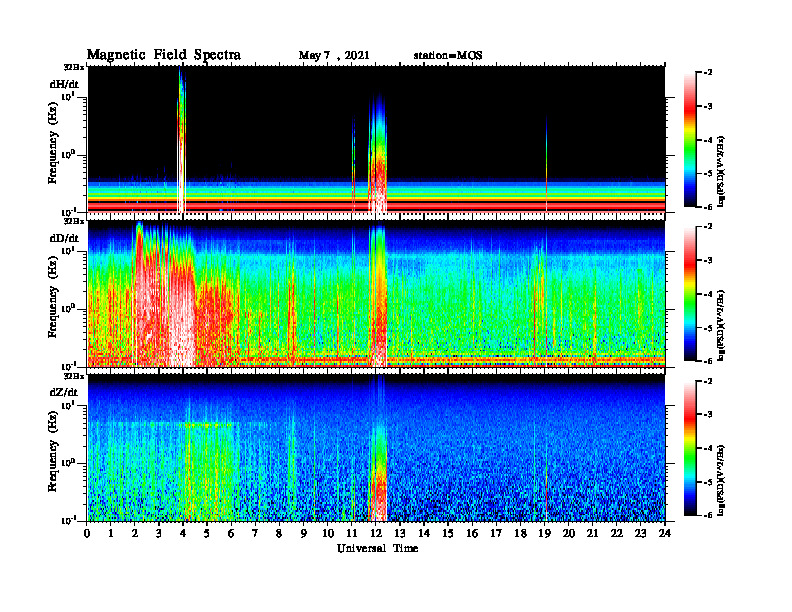Viewport: 792px width, 612px height.
Task: Click the log(PSD) label beside dD/dt color bar
Action: (721, 325)
